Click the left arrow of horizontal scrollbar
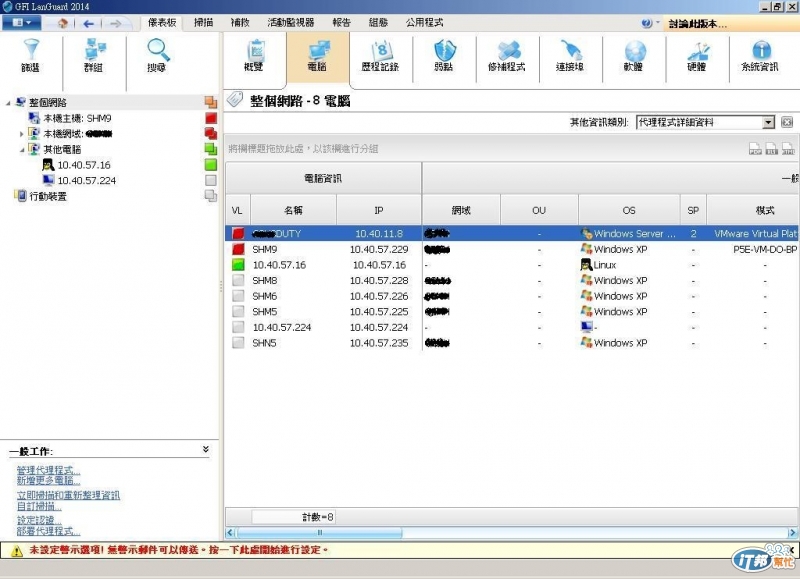 [230, 533]
